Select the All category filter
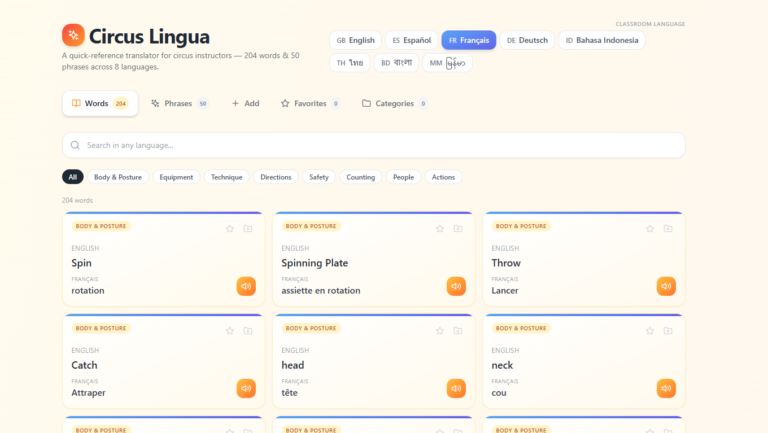Screen dimensions: 768x433 coord(72,177)
